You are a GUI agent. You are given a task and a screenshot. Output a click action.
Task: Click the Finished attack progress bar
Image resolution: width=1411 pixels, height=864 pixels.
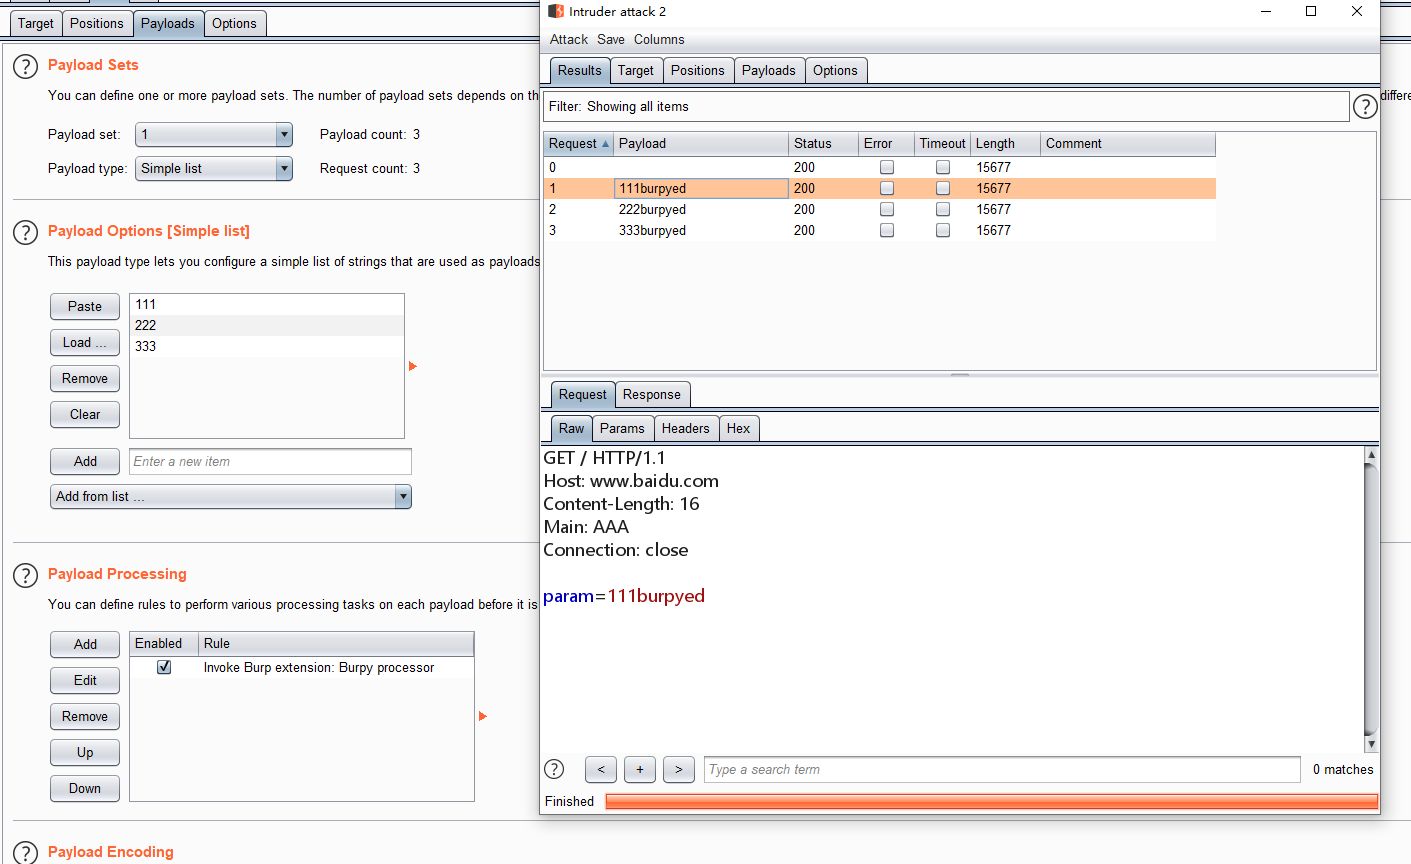coord(991,801)
